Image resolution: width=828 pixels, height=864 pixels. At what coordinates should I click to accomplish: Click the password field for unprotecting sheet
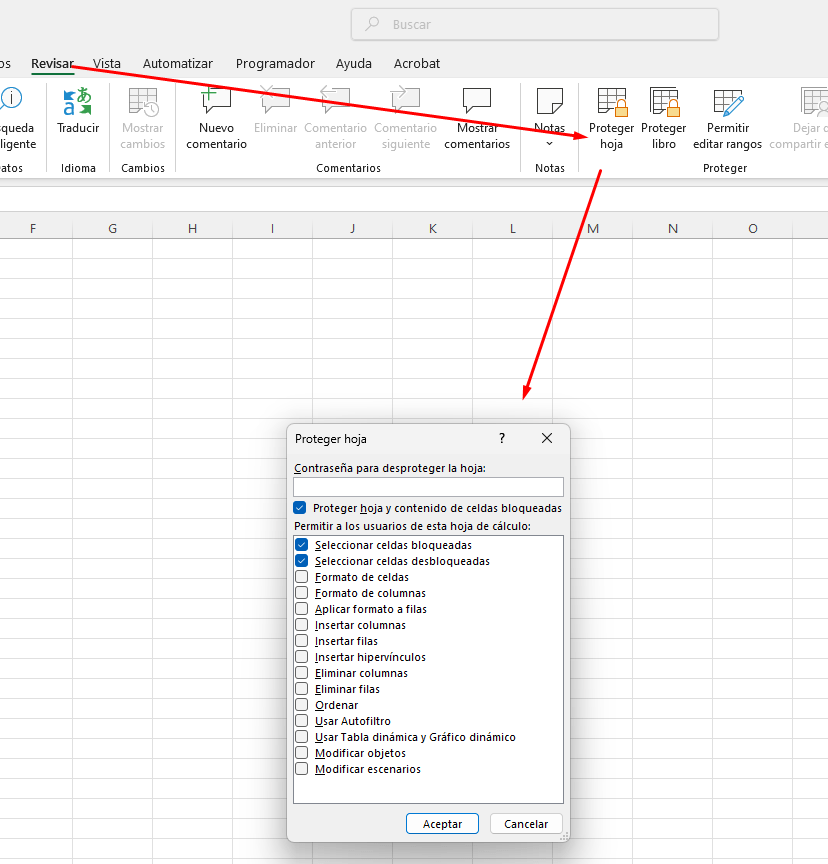(428, 487)
